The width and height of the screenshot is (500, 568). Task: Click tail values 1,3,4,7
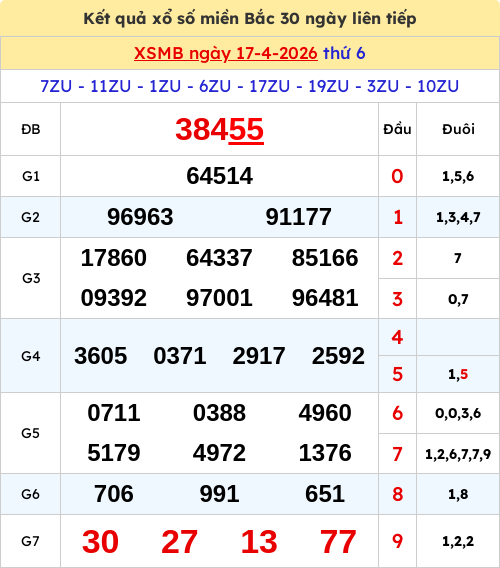point(458,217)
